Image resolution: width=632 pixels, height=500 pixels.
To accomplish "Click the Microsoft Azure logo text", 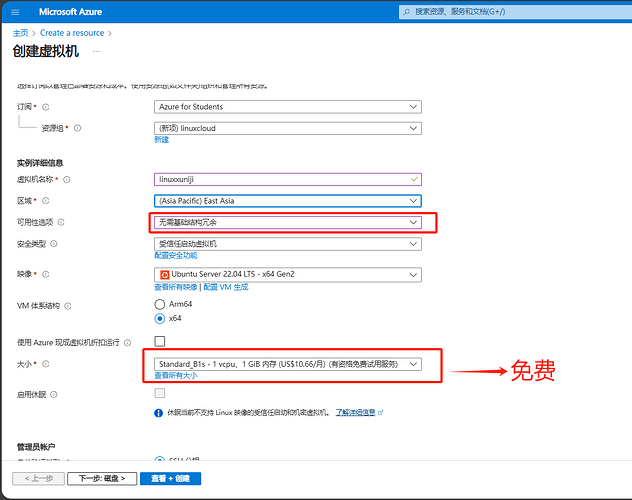I will pyautogui.click(x=70, y=12).
